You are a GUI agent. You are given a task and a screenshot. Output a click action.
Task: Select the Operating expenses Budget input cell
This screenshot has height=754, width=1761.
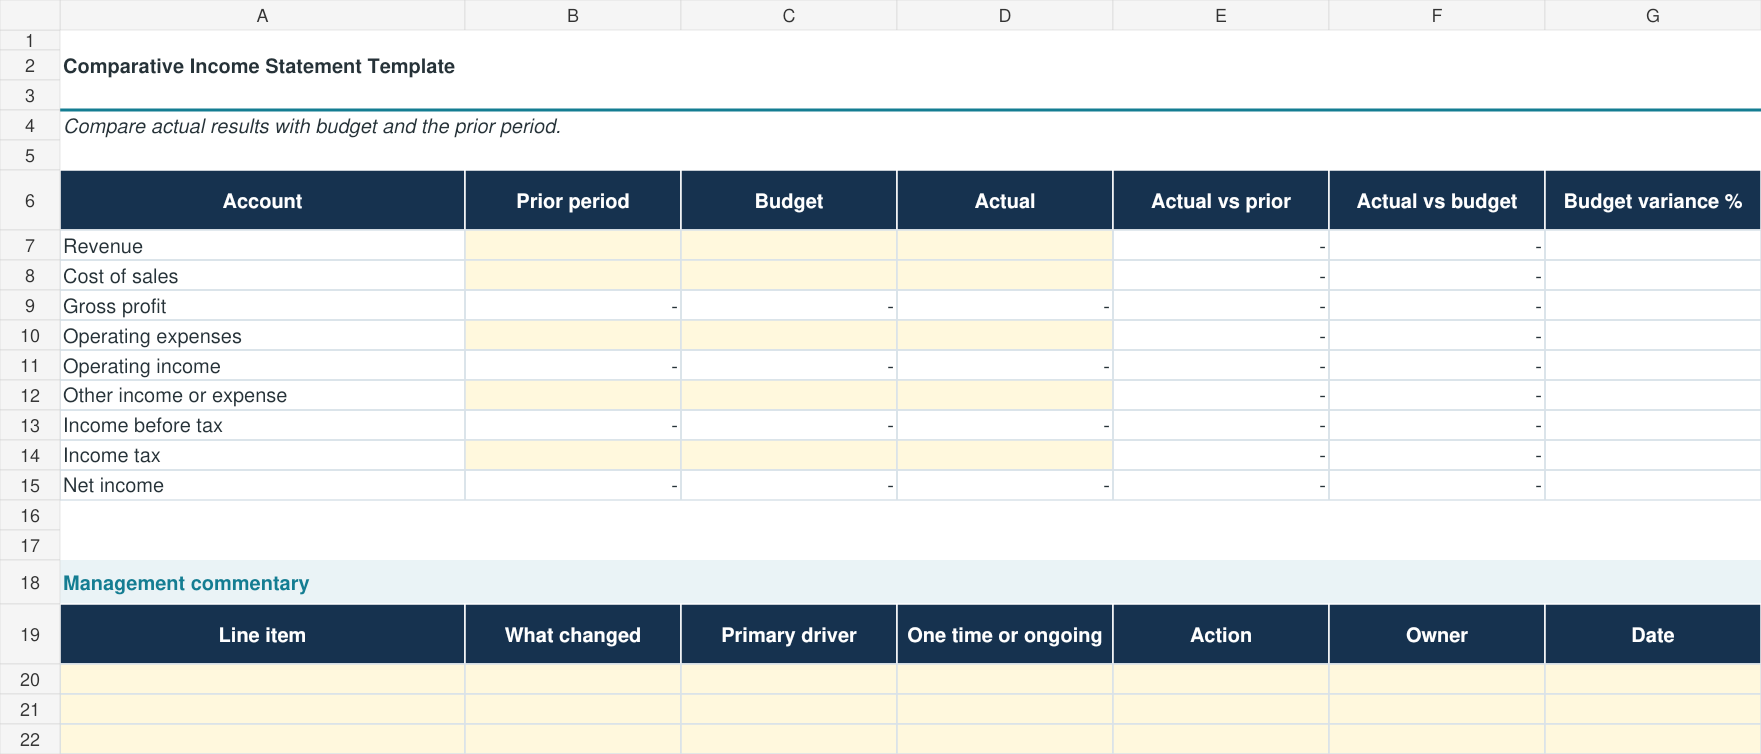pos(789,336)
